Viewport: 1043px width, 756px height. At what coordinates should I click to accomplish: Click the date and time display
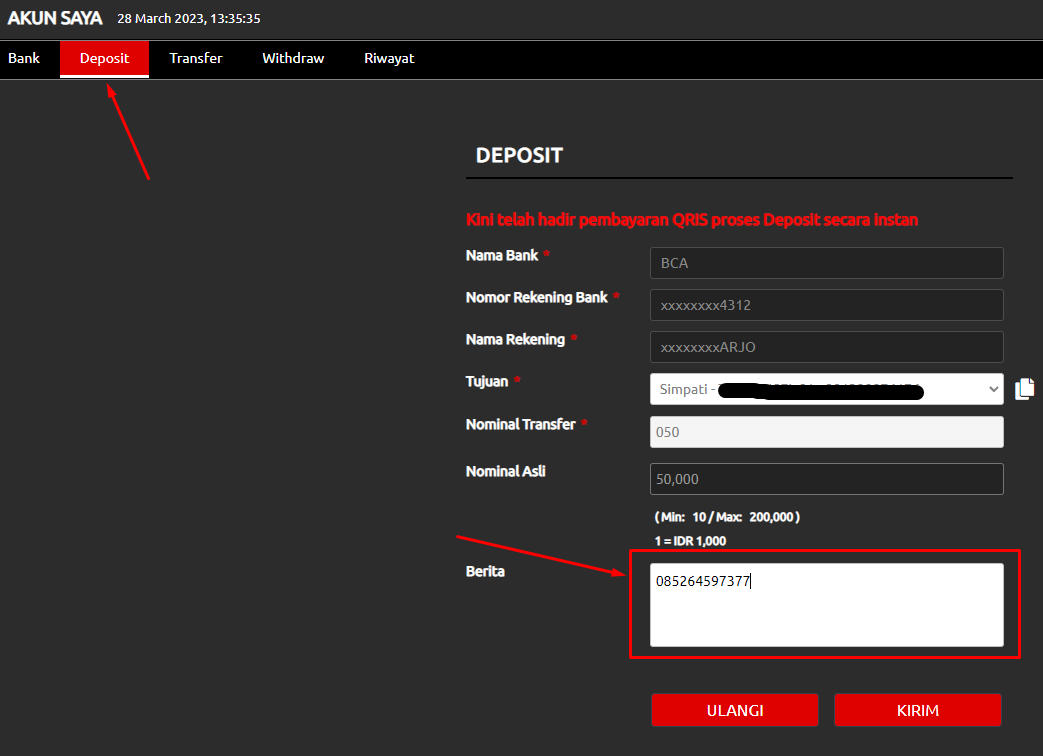(189, 19)
